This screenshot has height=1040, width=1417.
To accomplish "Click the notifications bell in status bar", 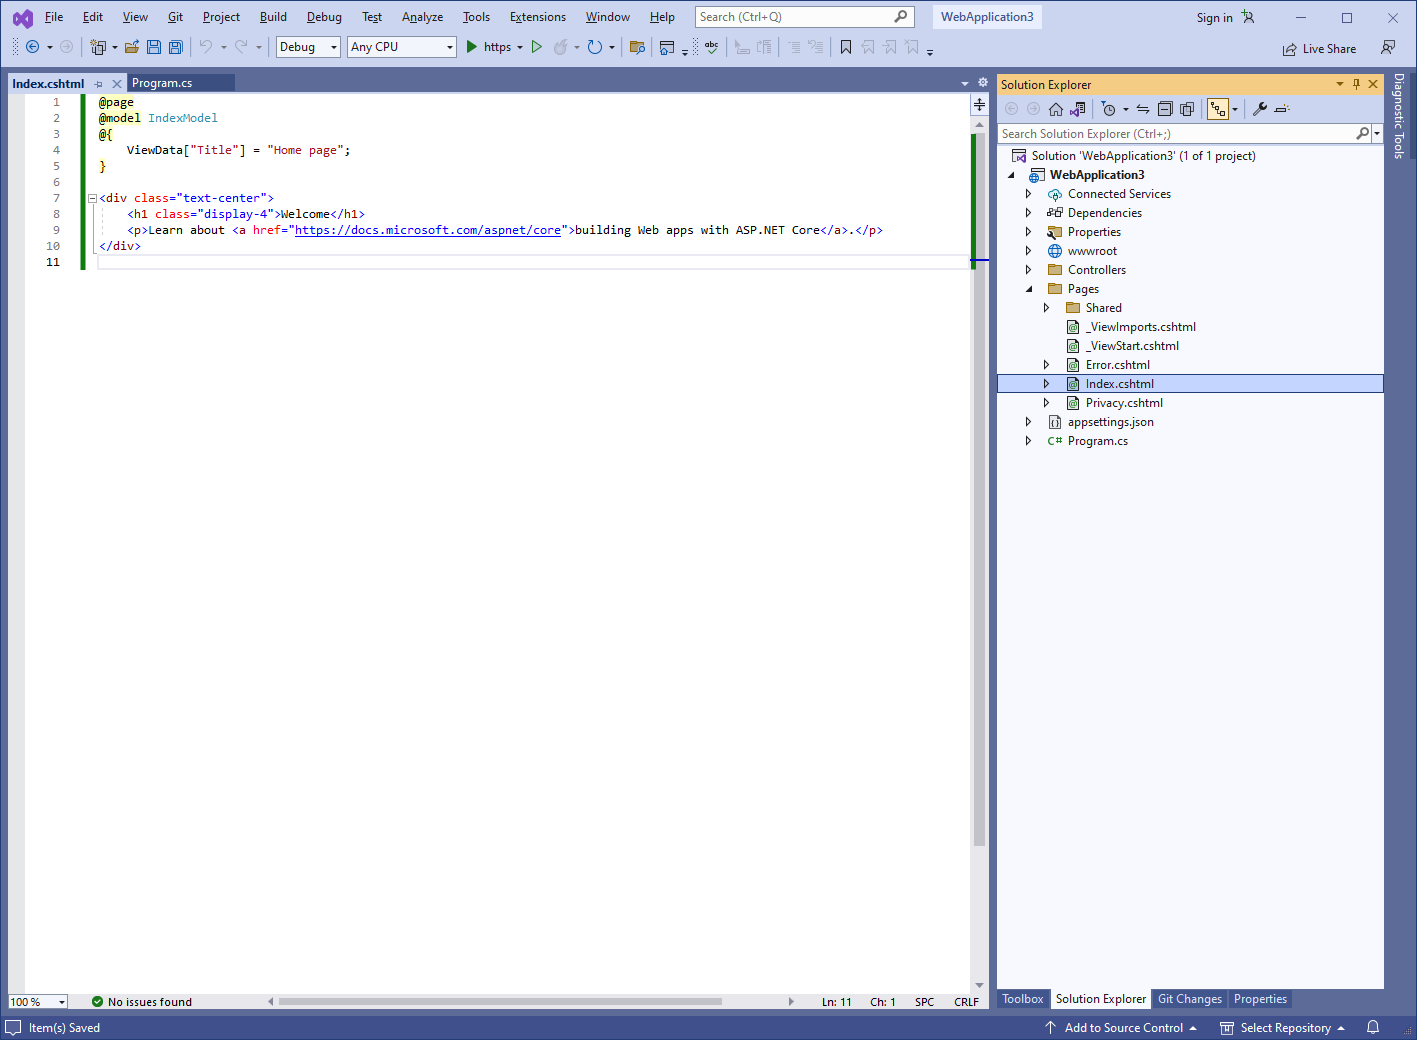I will pos(1373,1028).
